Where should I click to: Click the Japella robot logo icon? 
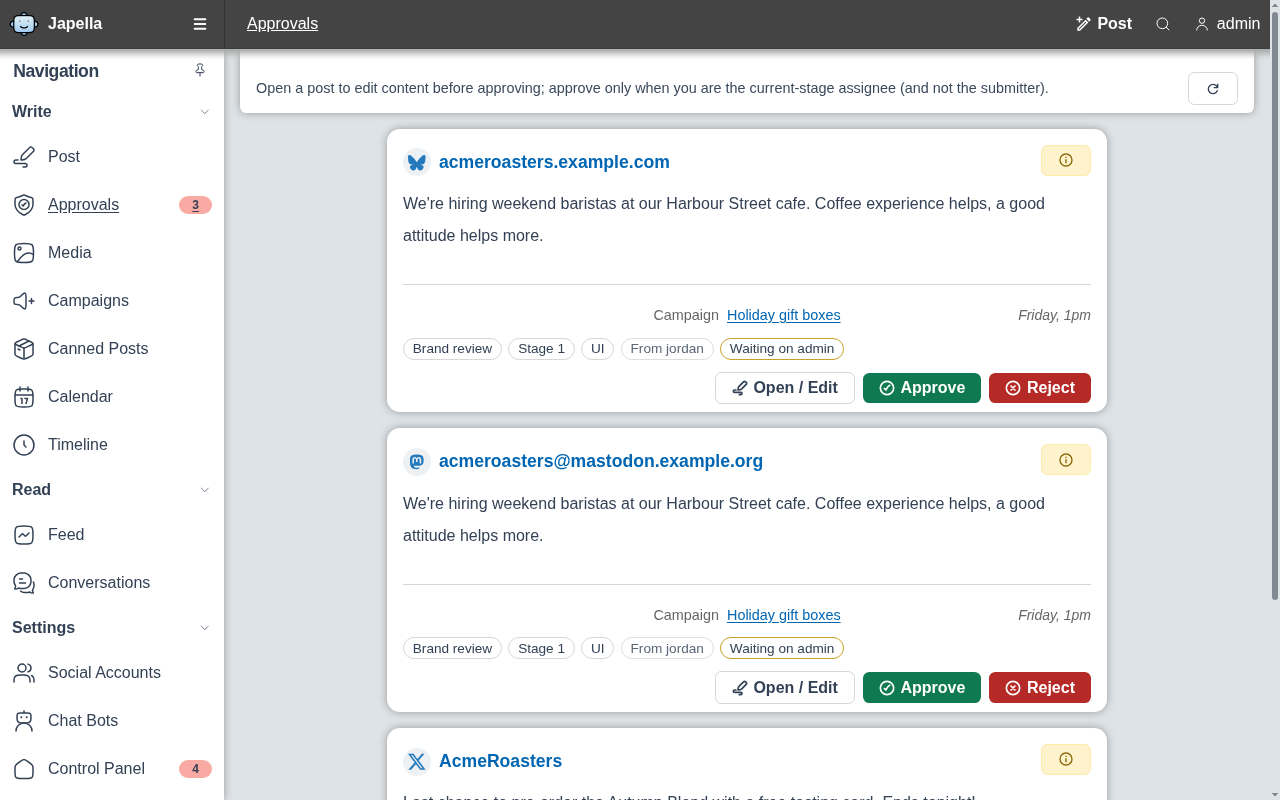coord(24,24)
